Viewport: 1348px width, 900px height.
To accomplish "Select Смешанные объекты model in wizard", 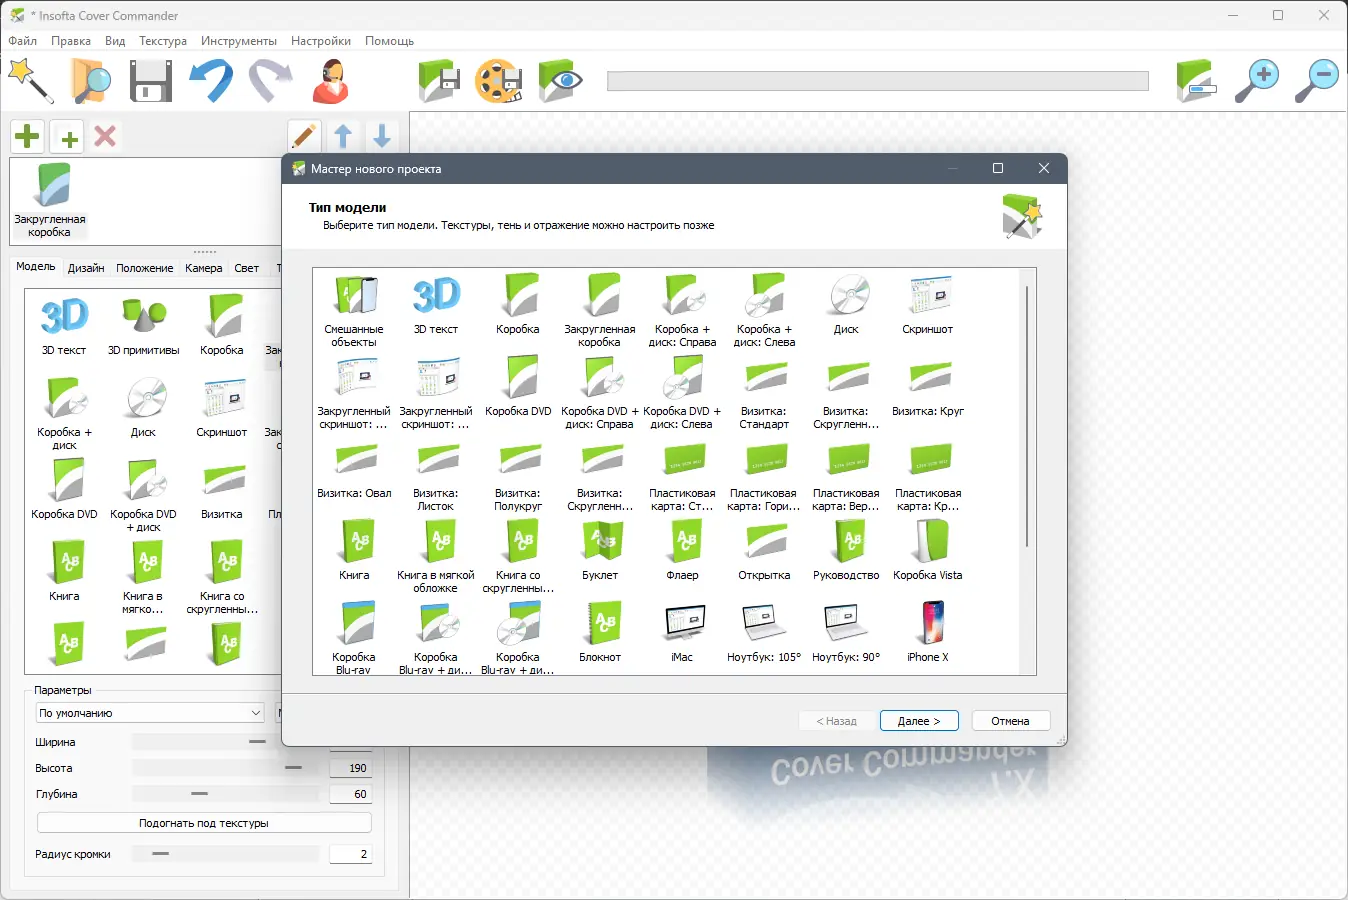I will coord(354,310).
